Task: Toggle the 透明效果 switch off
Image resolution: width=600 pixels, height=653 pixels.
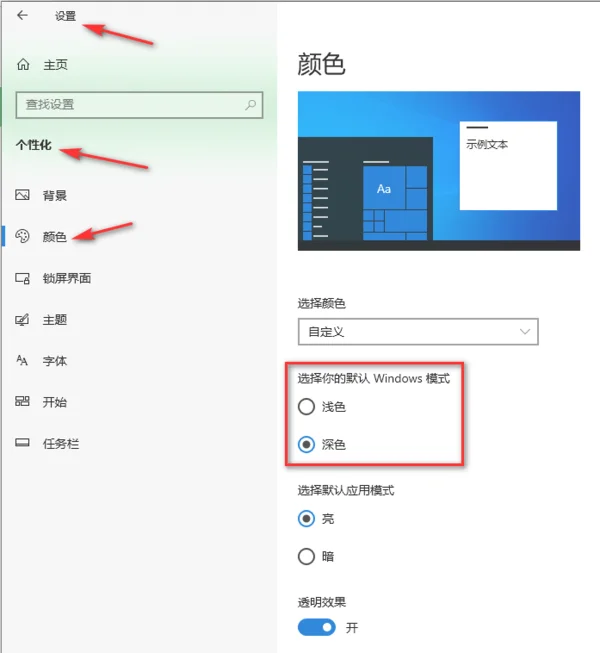Action: click(317, 627)
